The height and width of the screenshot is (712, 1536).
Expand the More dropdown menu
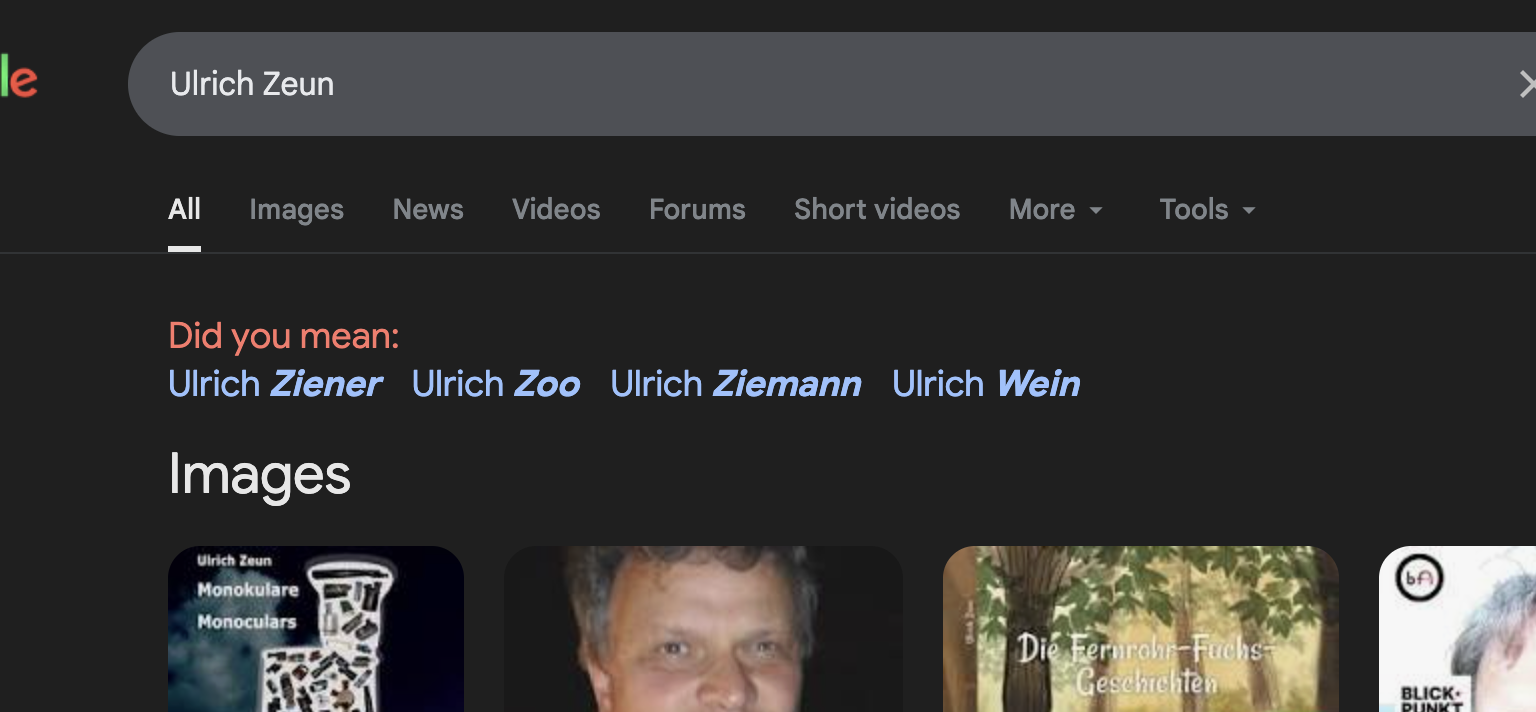click(x=1055, y=210)
